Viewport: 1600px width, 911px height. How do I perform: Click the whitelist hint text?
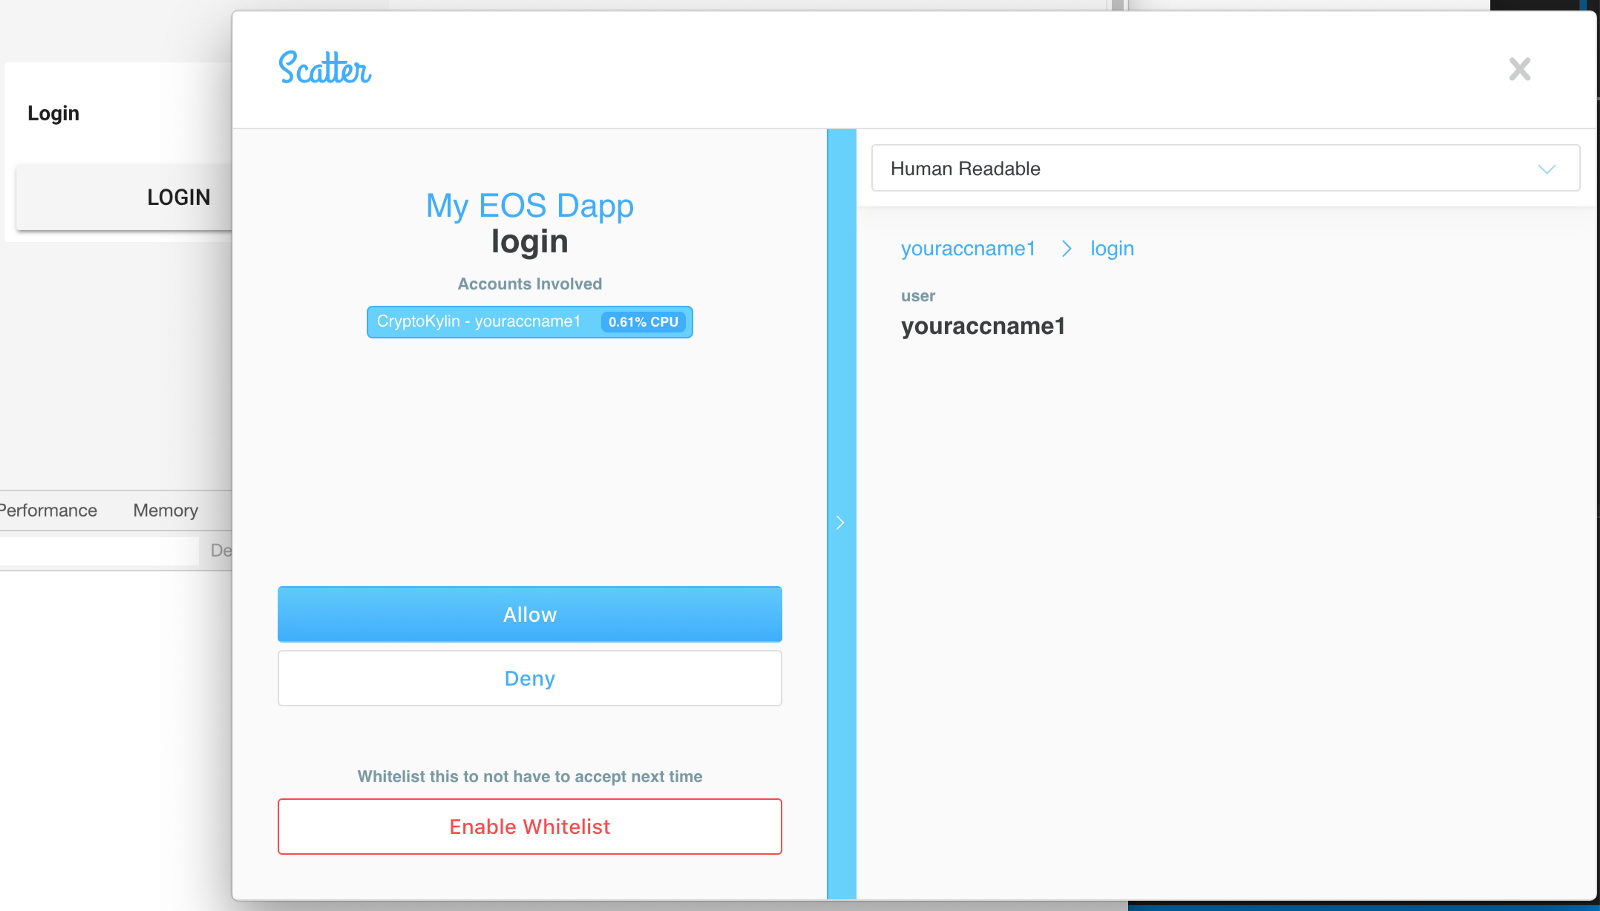pyautogui.click(x=530, y=776)
